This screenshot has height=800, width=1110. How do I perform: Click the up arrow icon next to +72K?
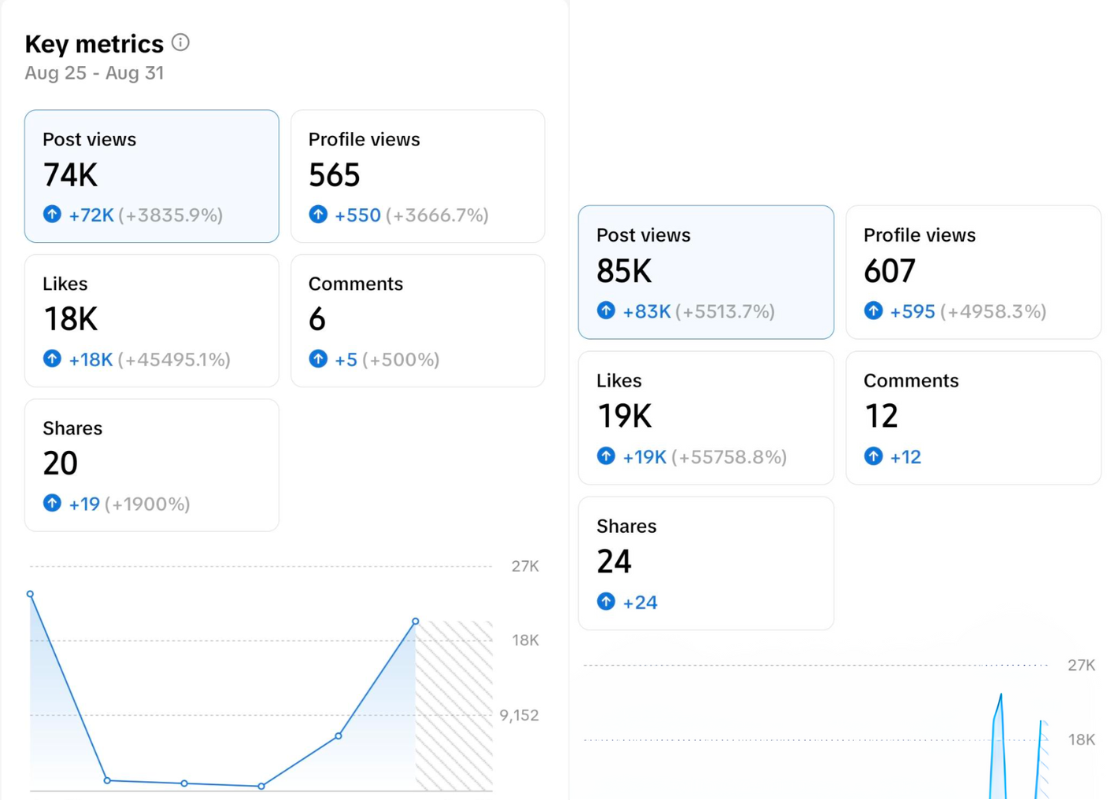coord(52,215)
